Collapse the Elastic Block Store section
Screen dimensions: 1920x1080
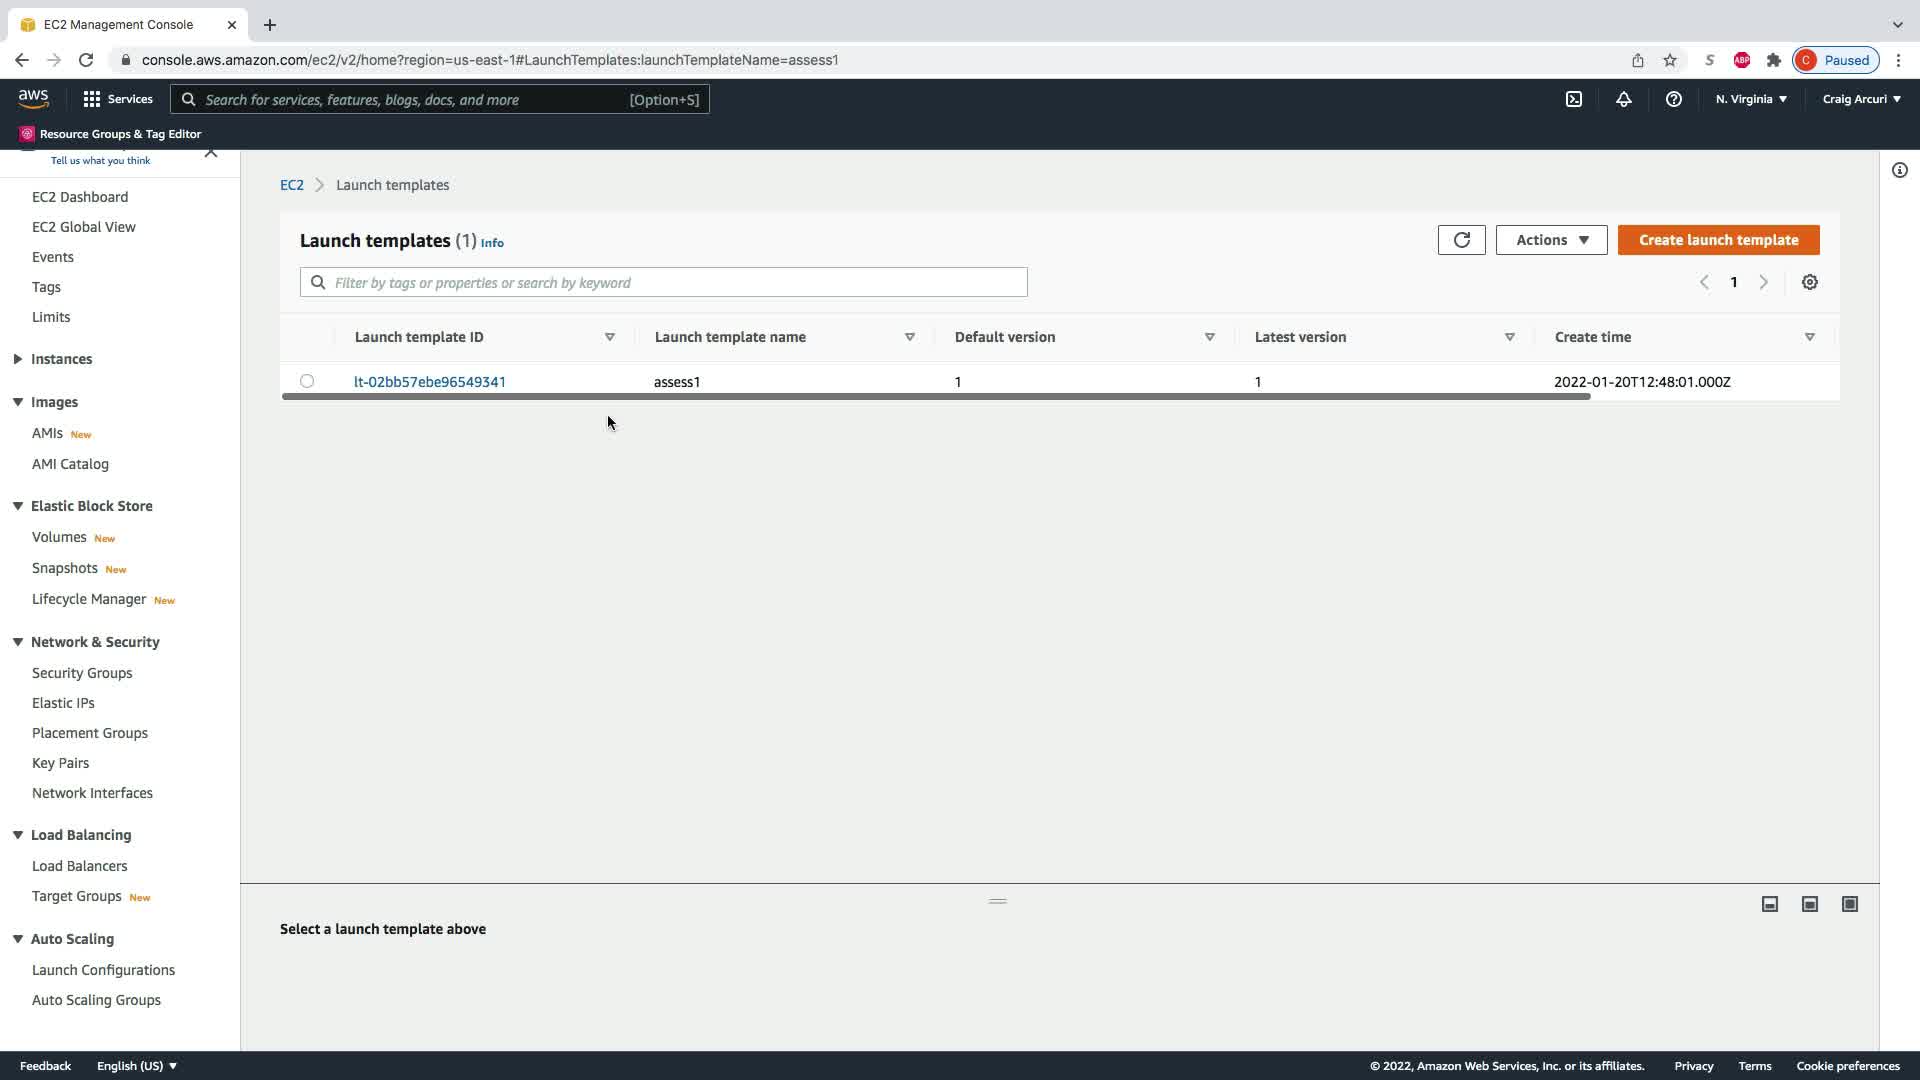[x=18, y=506]
